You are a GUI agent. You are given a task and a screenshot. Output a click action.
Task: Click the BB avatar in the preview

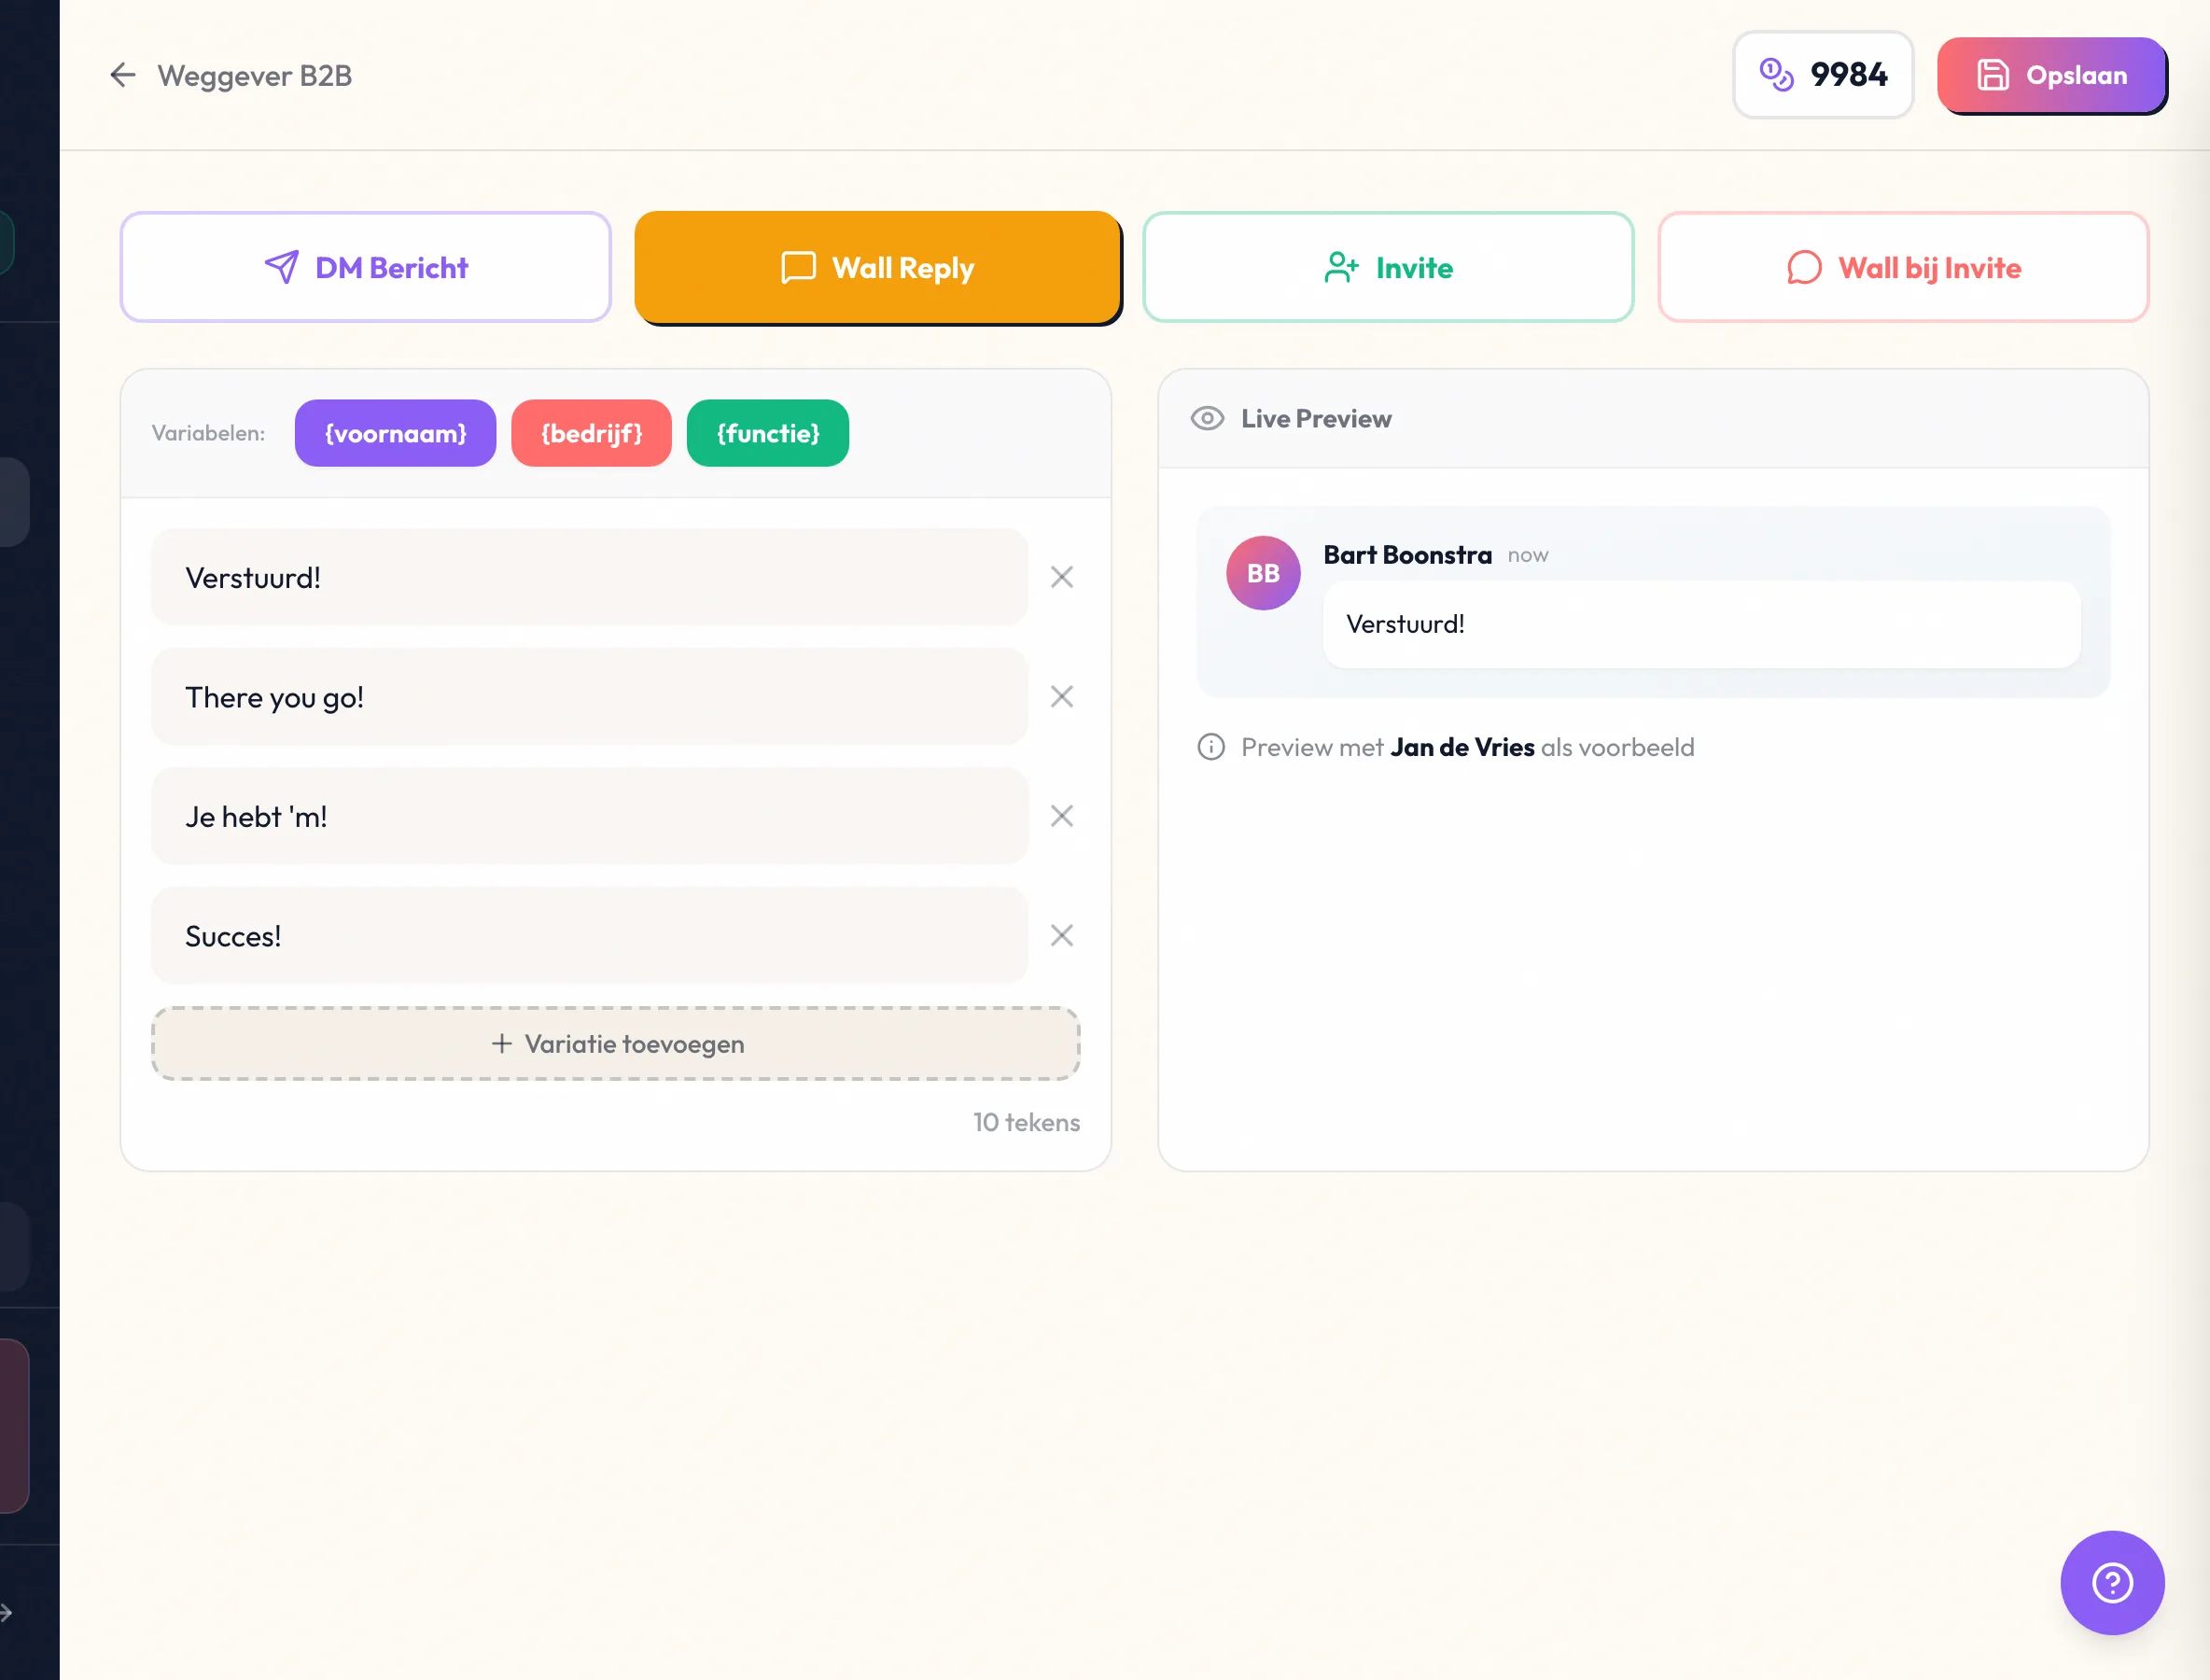pos(1263,573)
